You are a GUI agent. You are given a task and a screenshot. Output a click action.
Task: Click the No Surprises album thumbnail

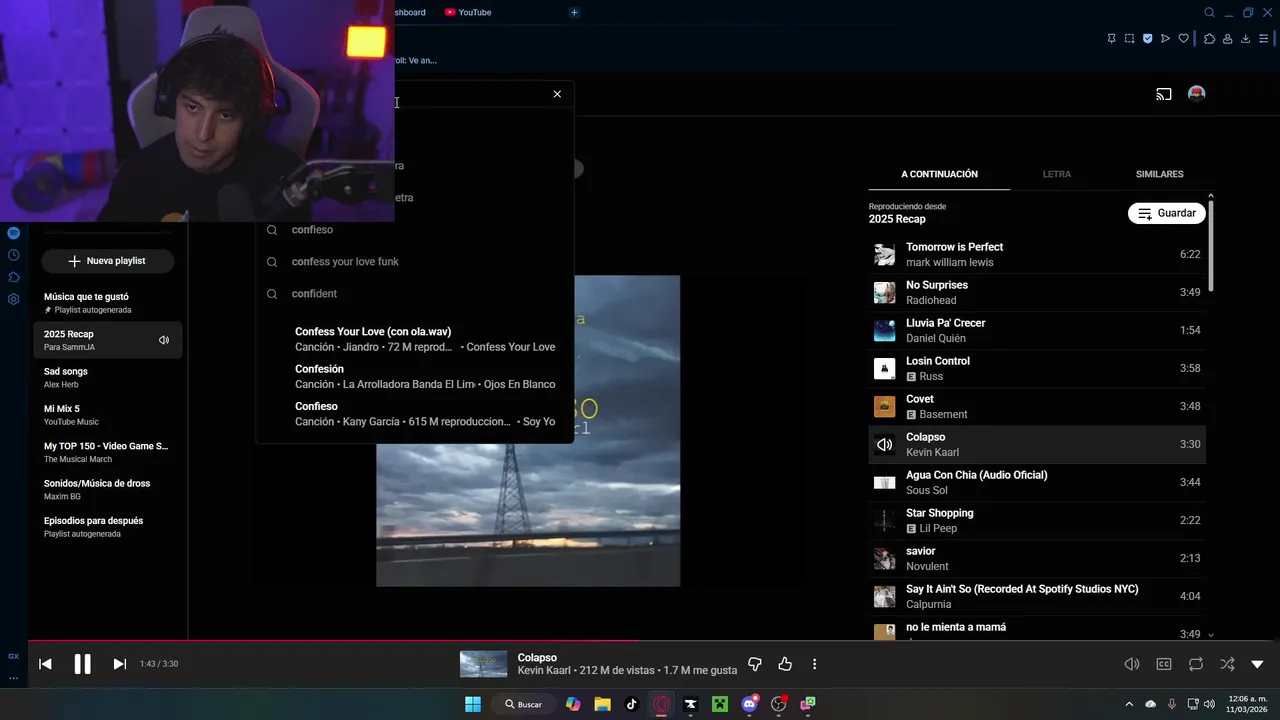coord(884,293)
